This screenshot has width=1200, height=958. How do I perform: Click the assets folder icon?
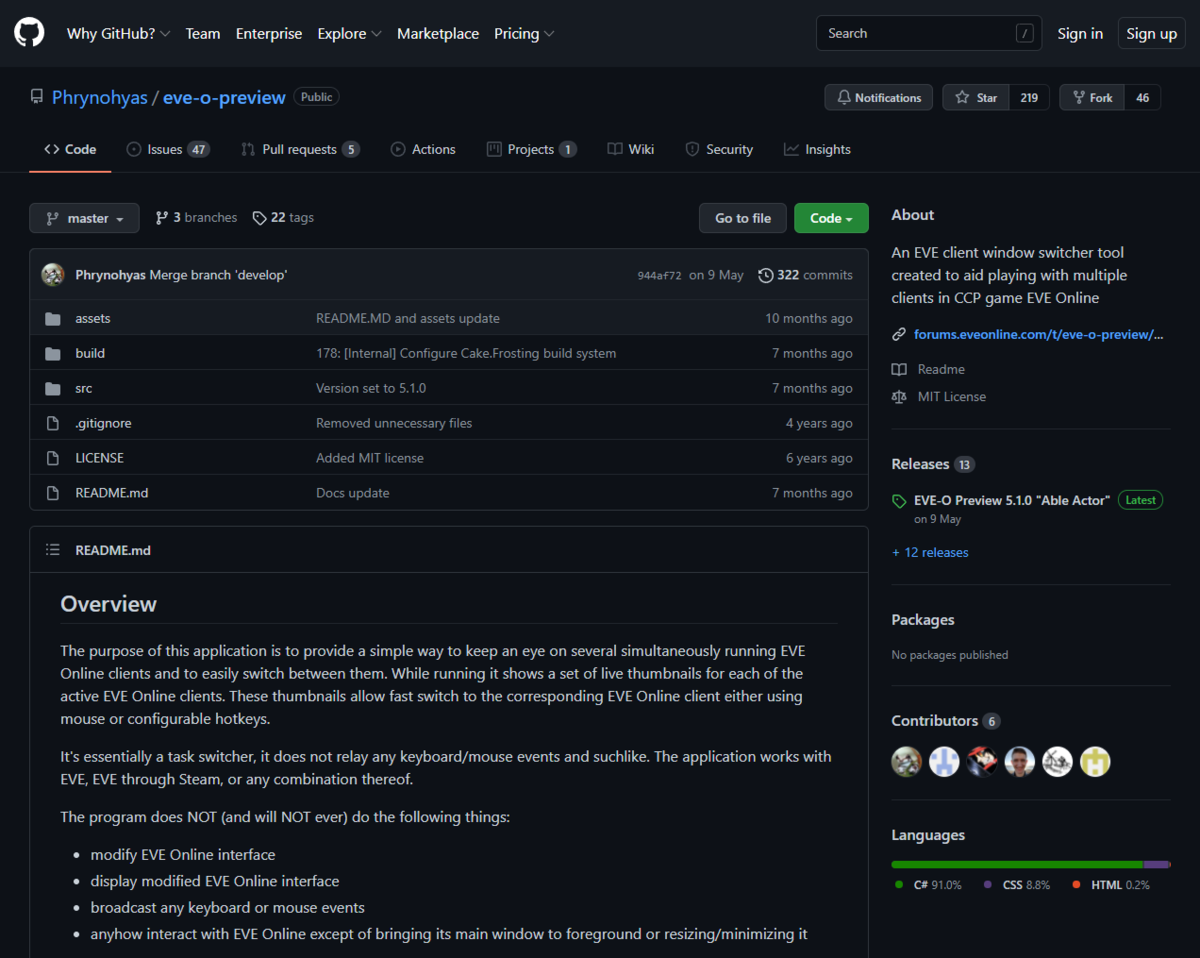click(53, 318)
